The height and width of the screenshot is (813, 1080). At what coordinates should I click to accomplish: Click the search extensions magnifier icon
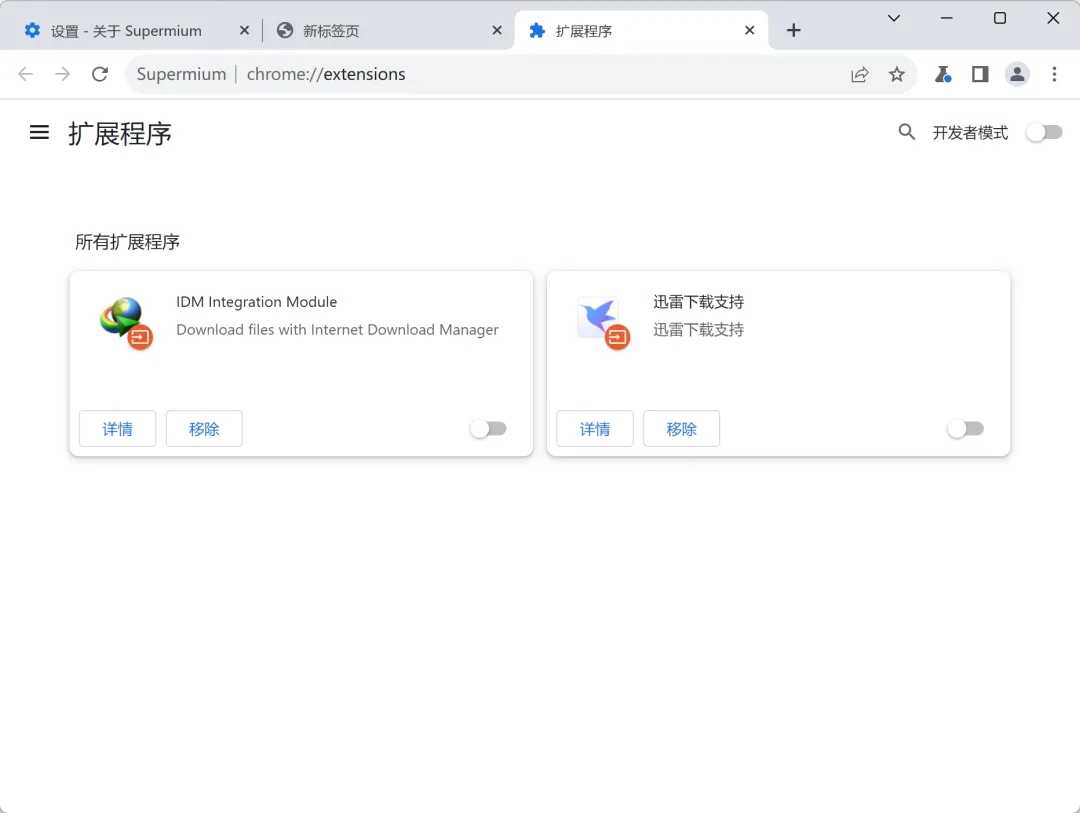(x=907, y=132)
